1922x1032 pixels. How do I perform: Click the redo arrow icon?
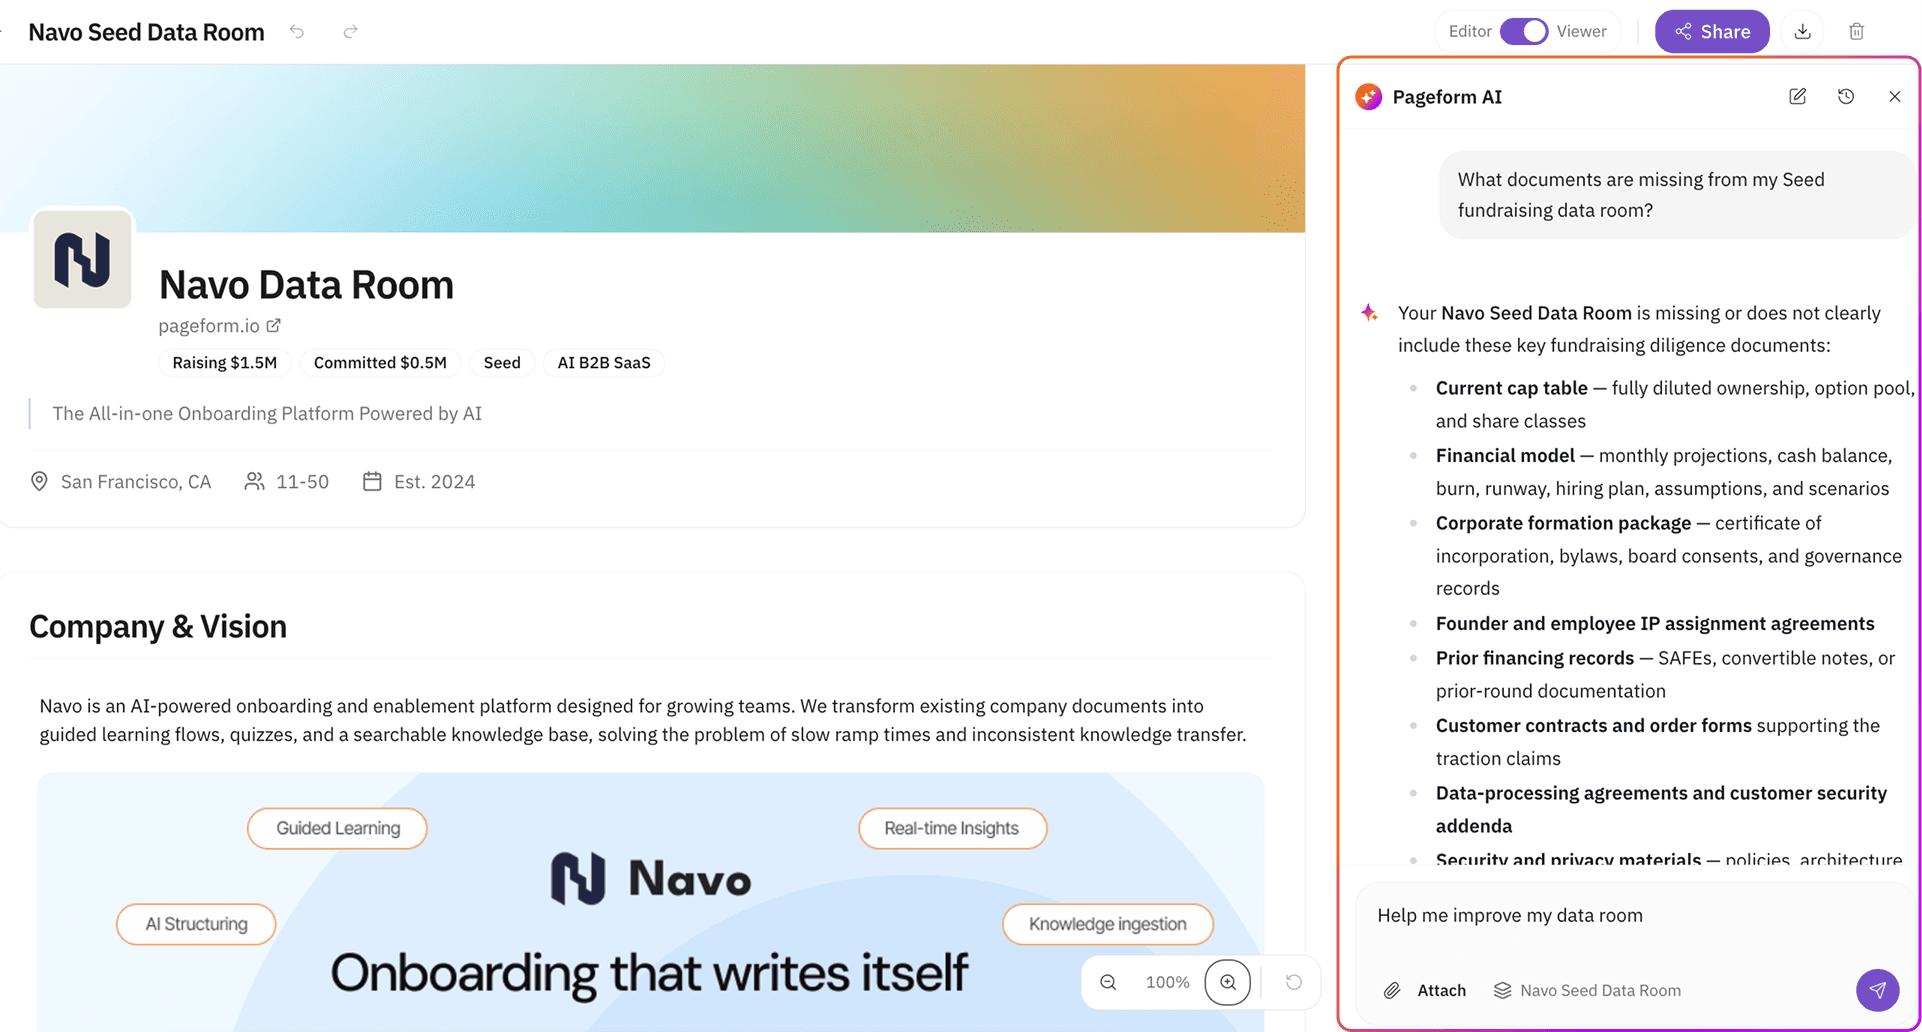[x=350, y=32]
